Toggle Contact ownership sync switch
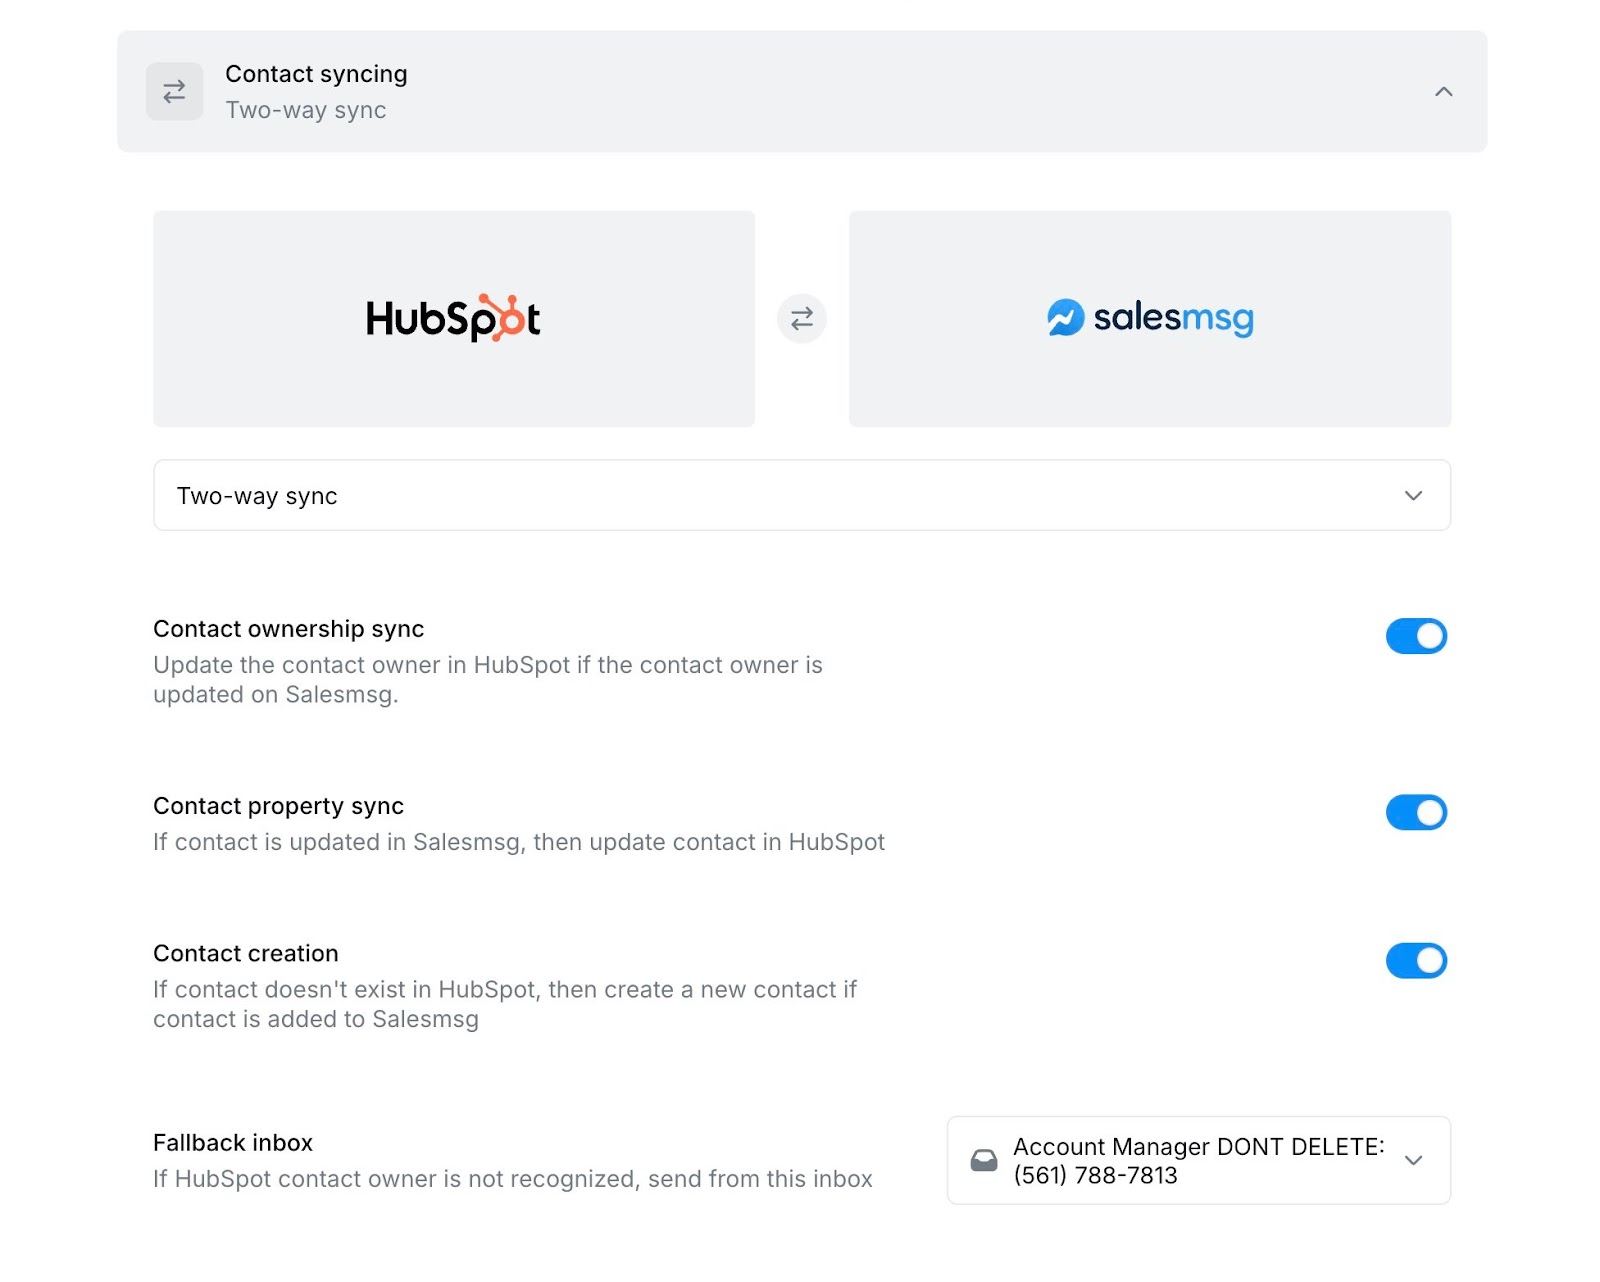 (1416, 636)
